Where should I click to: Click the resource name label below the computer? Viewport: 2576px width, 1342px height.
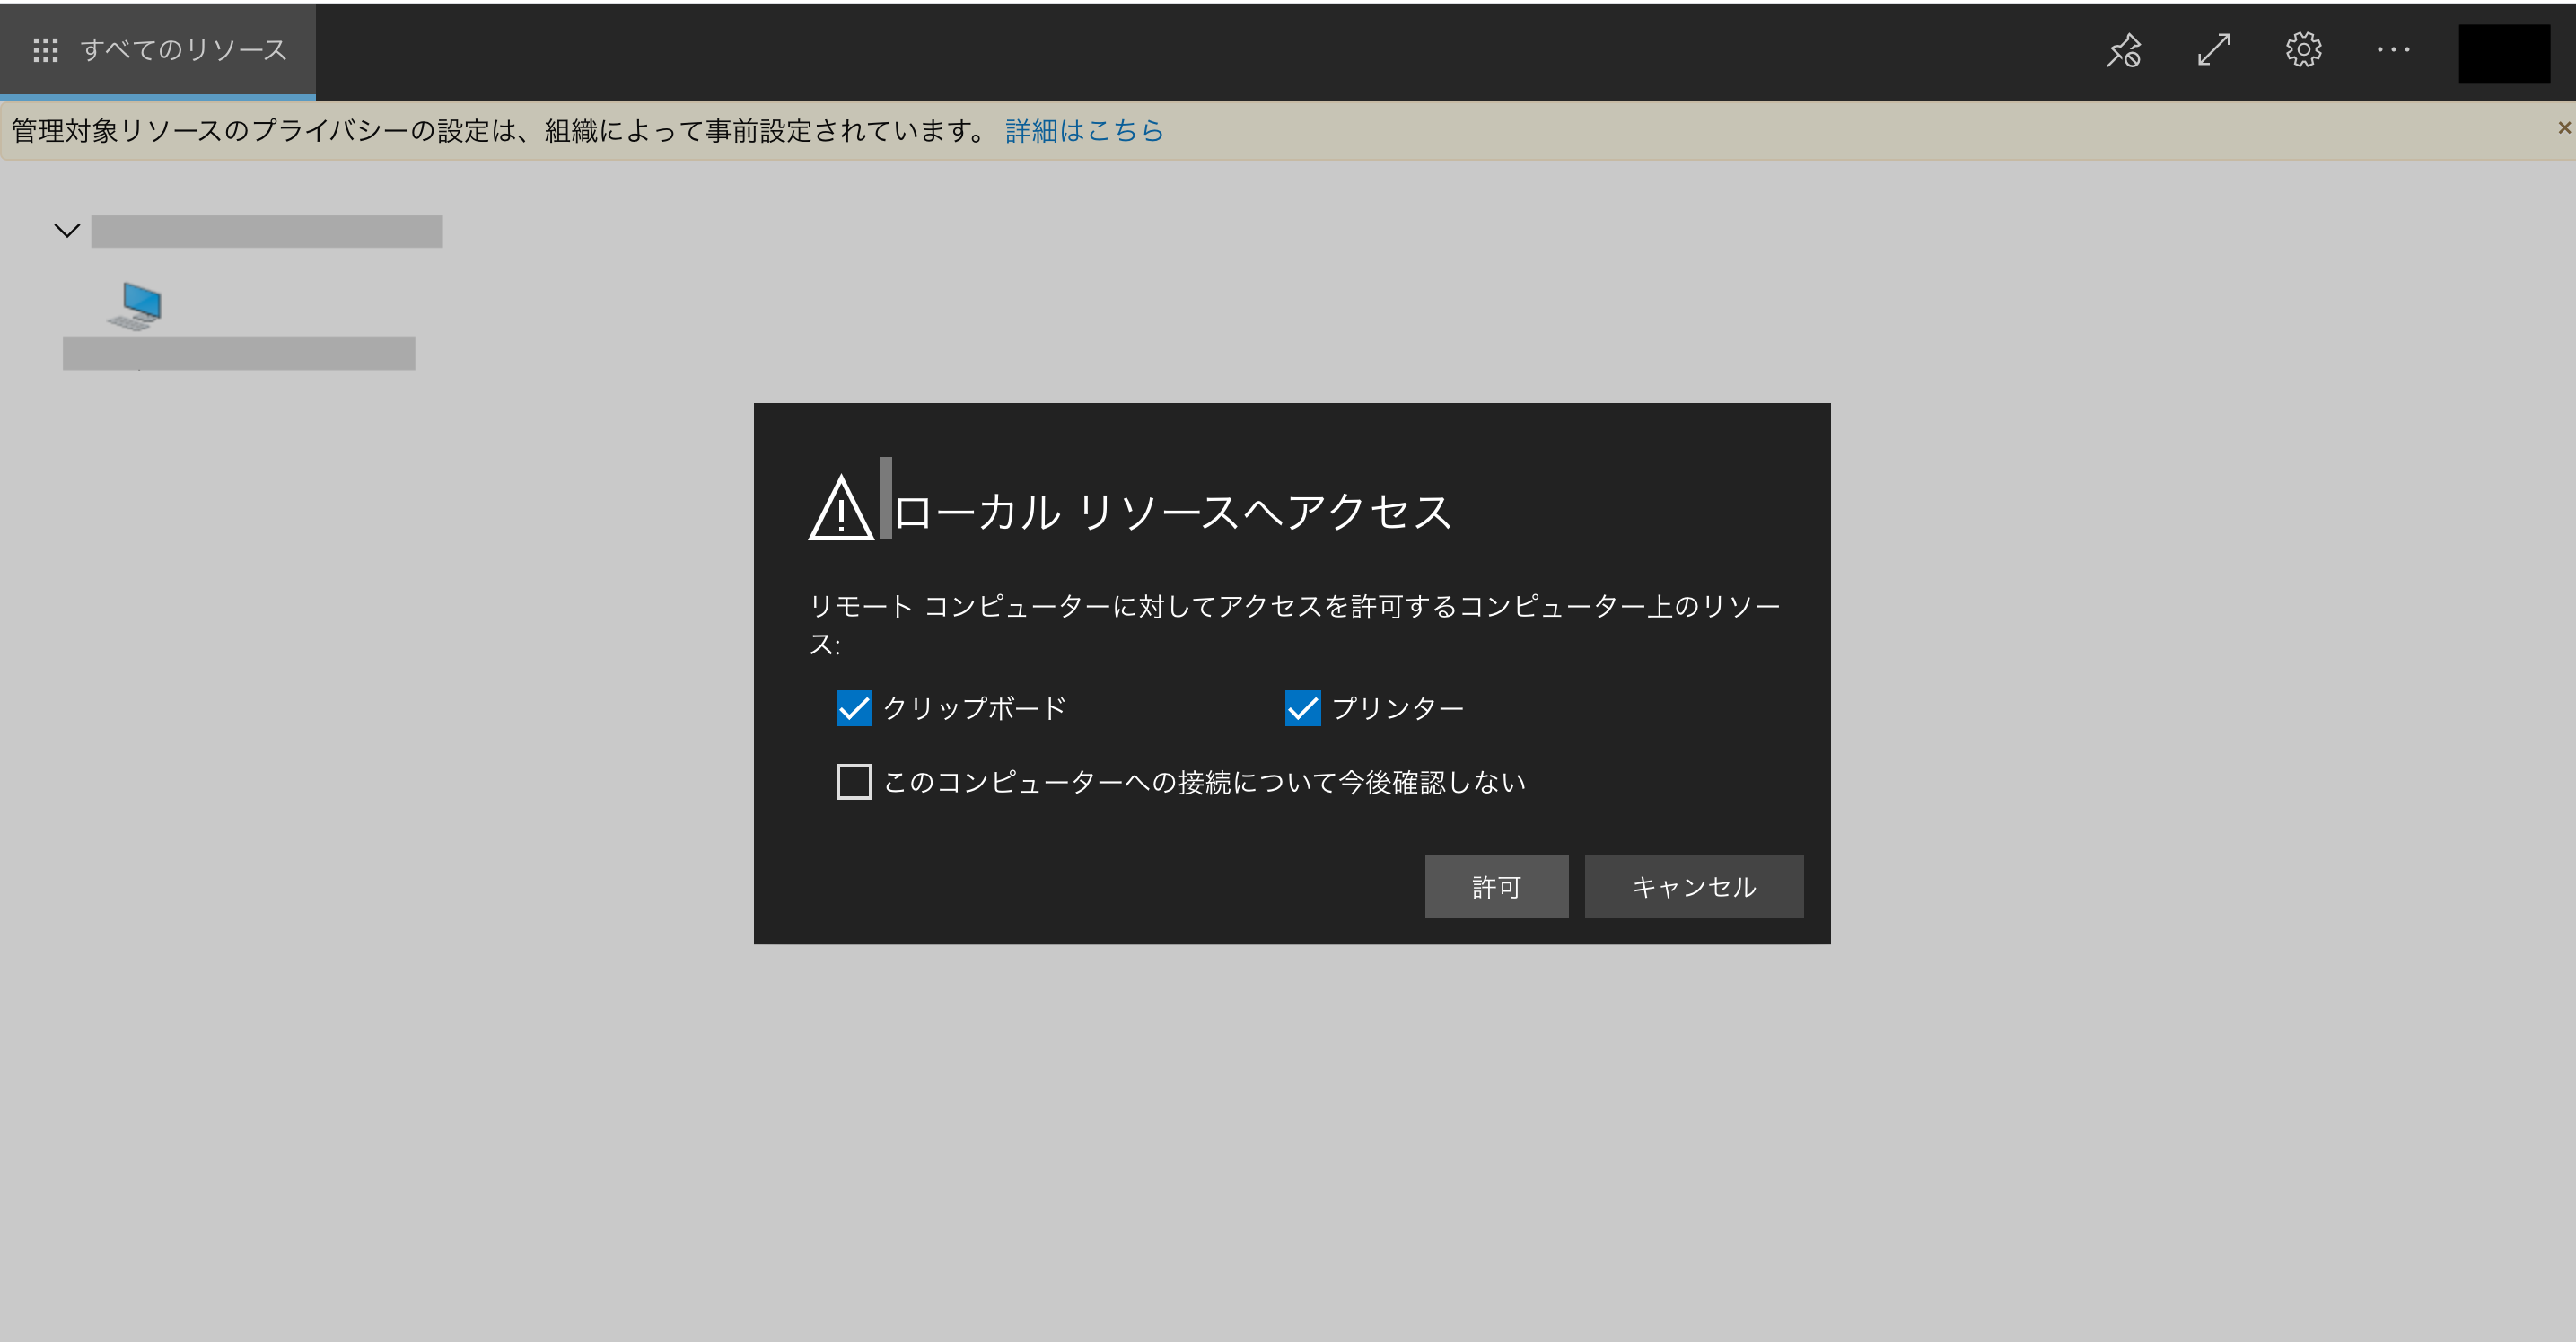238,352
